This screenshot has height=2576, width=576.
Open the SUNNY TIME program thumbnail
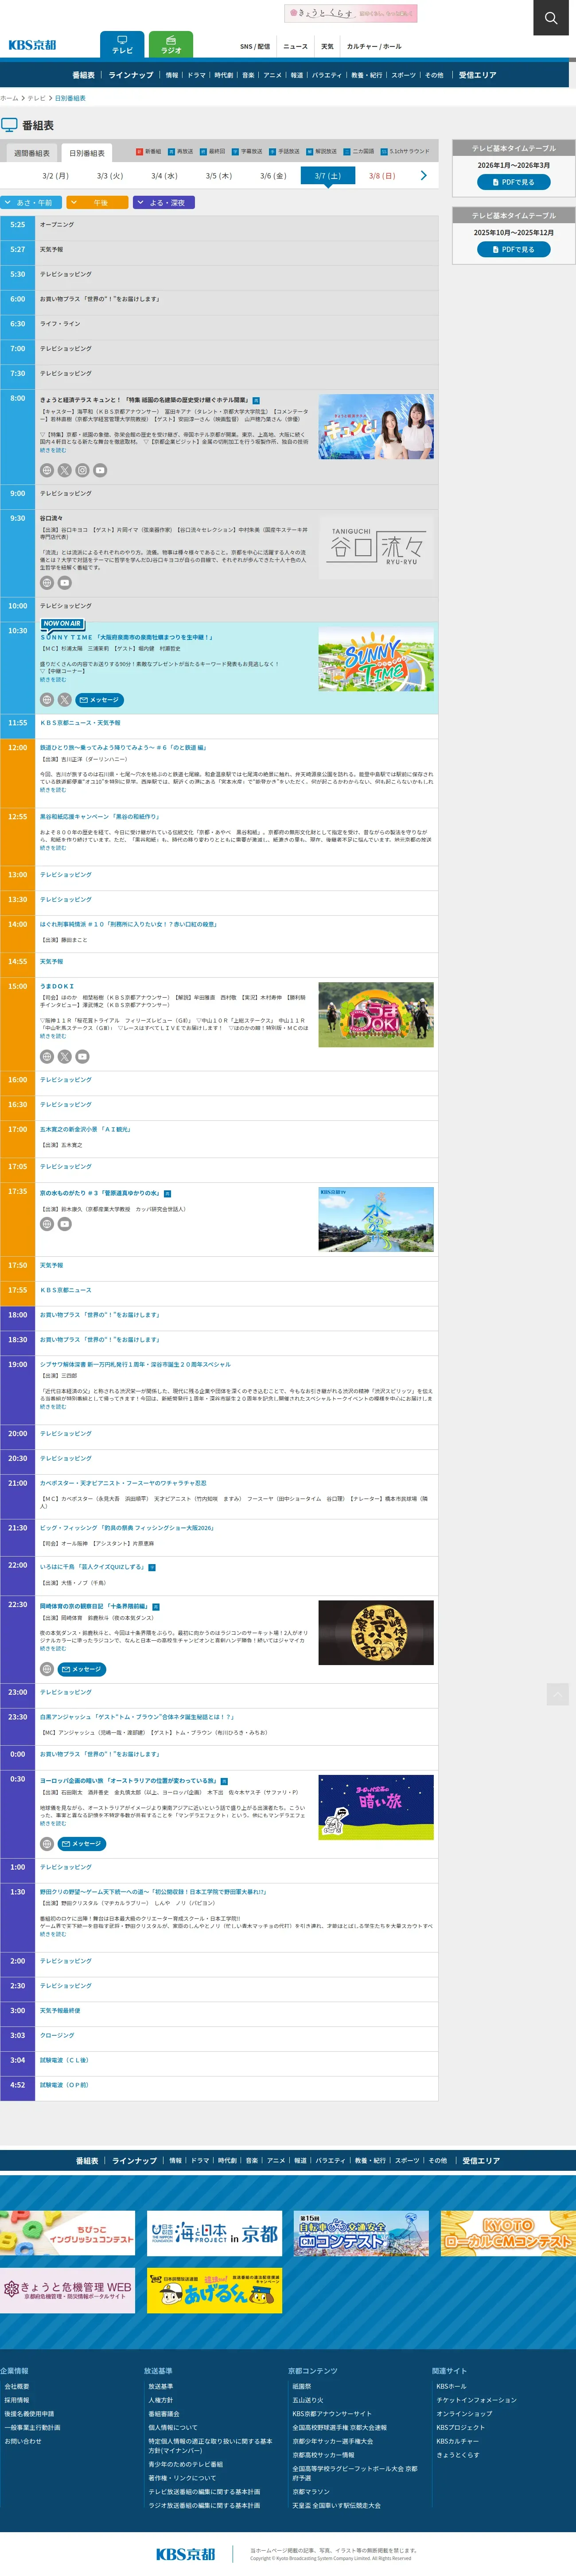point(376,660)
